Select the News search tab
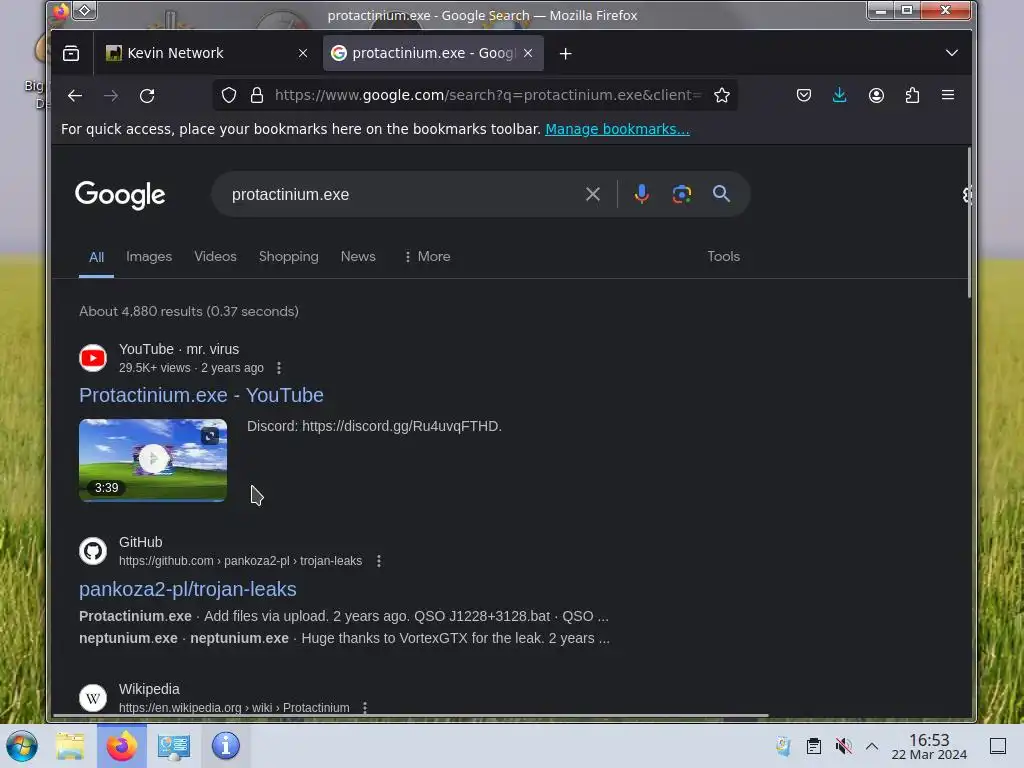1024x768 pixels. [x=358, y=257]
